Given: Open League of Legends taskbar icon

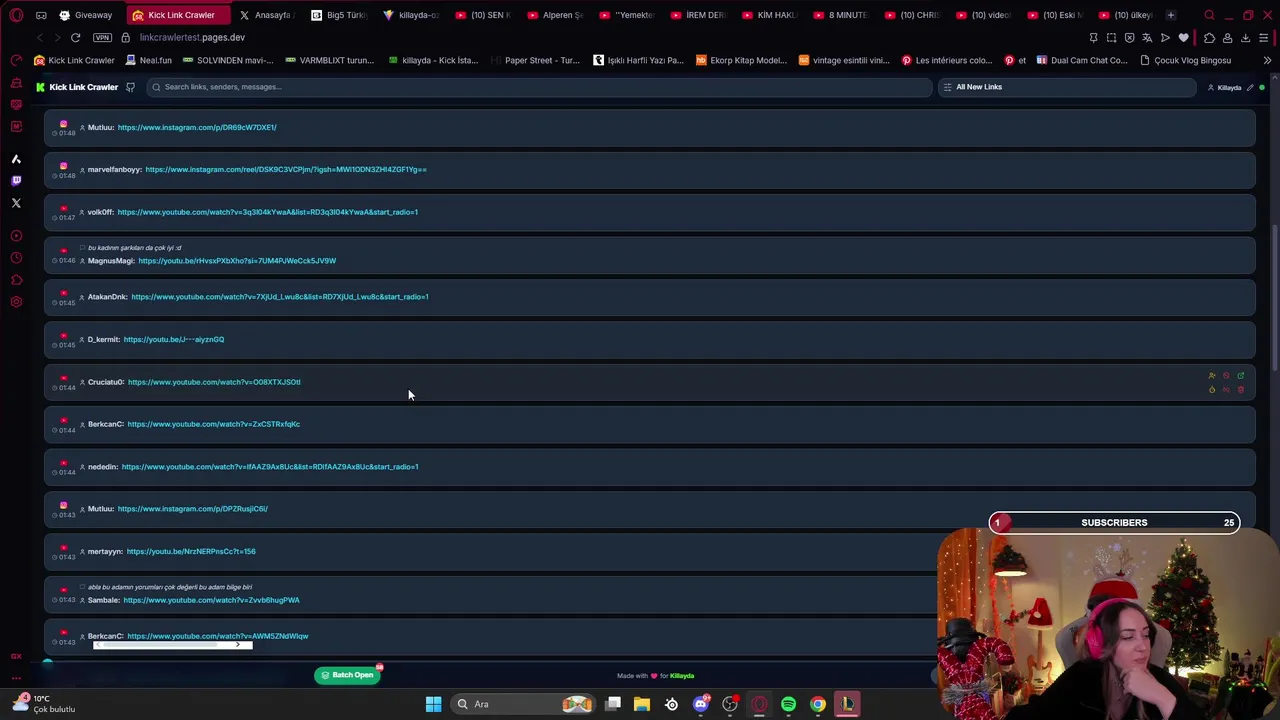Looking at the screenshot, I should tap(847, 704).
